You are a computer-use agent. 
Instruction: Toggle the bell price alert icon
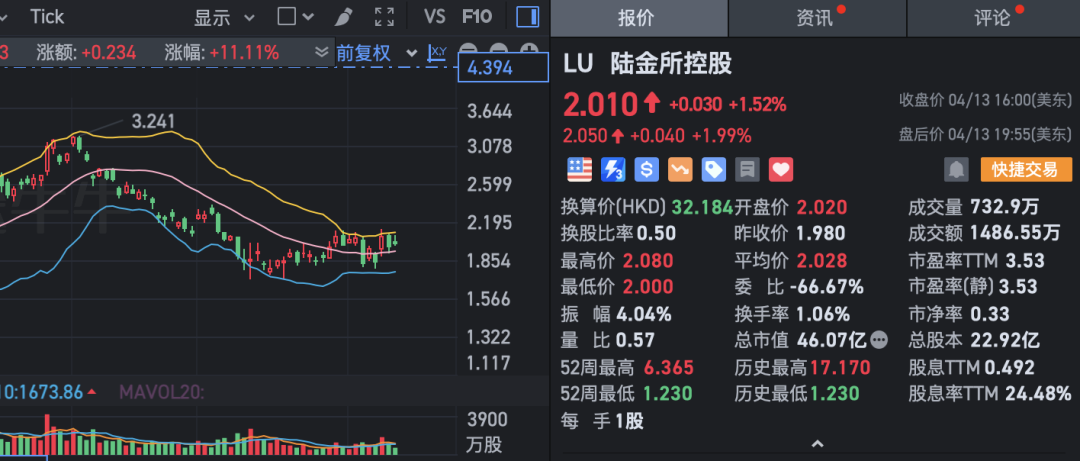957,170
